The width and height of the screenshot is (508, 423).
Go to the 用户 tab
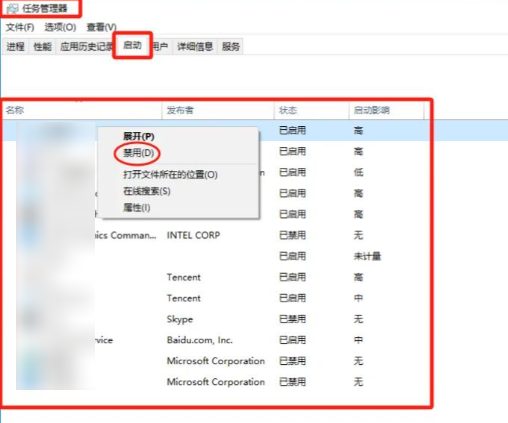[160, 46]
